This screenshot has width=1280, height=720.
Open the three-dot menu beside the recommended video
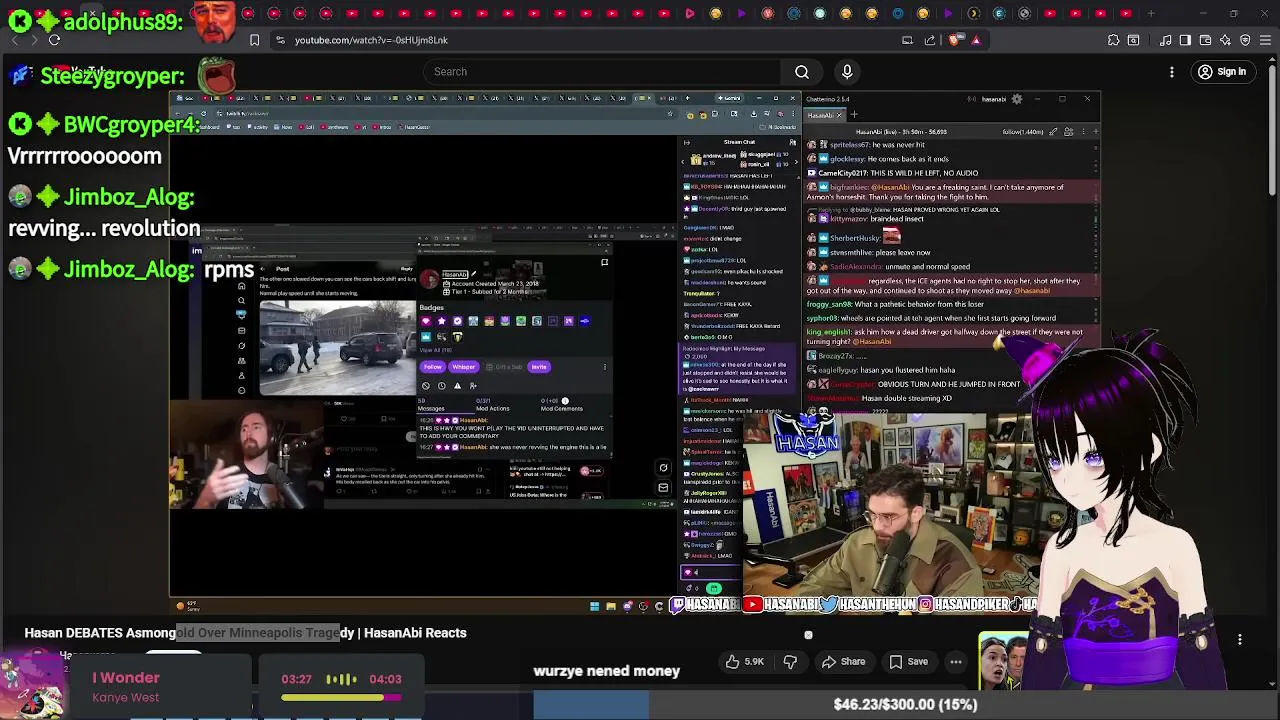pyautogui.click(x=1240, y=640)
